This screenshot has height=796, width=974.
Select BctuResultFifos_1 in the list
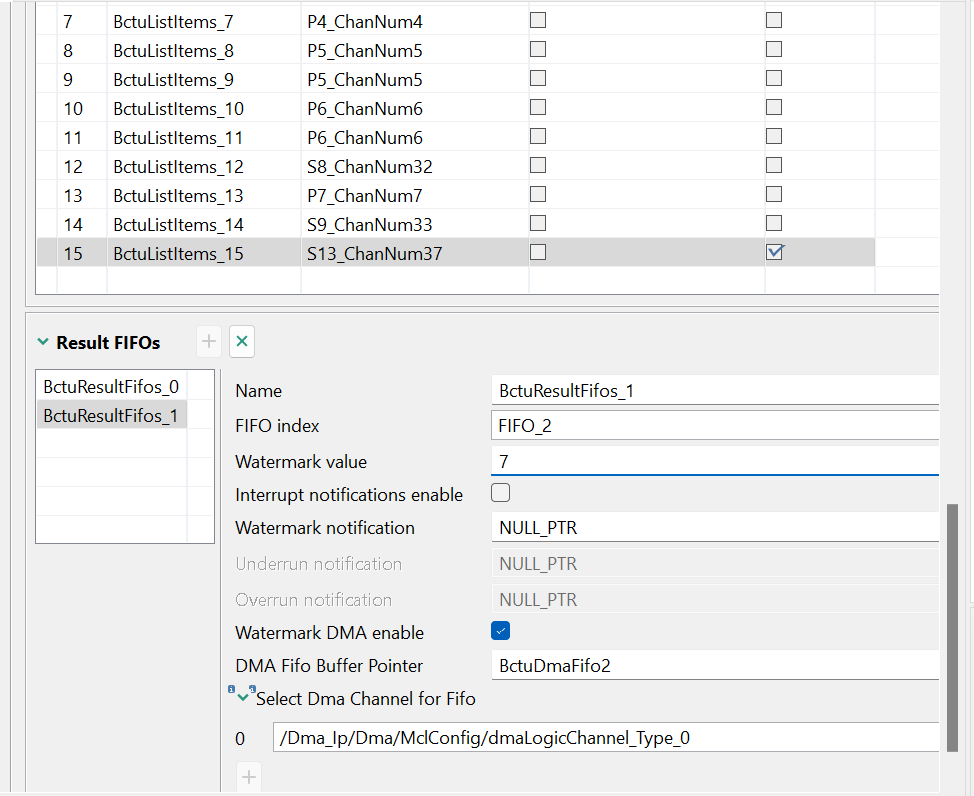pos(111,416)
